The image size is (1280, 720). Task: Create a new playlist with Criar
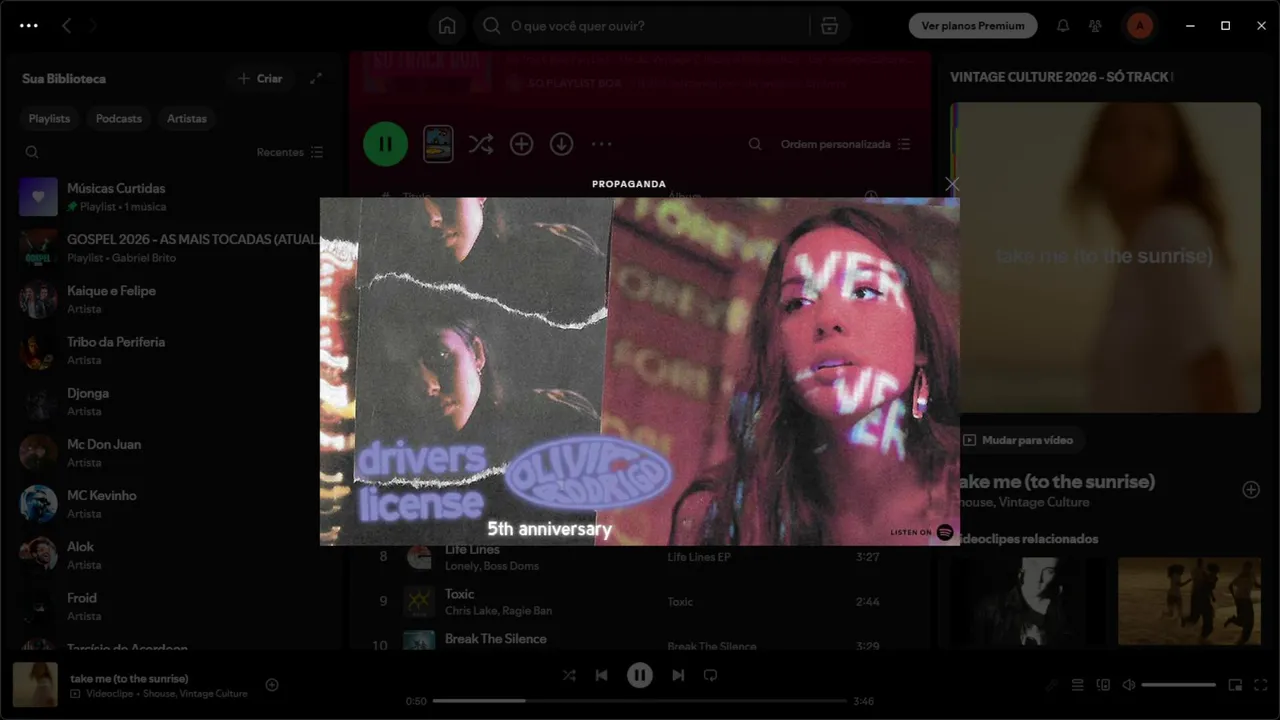(x=260, y=78)
